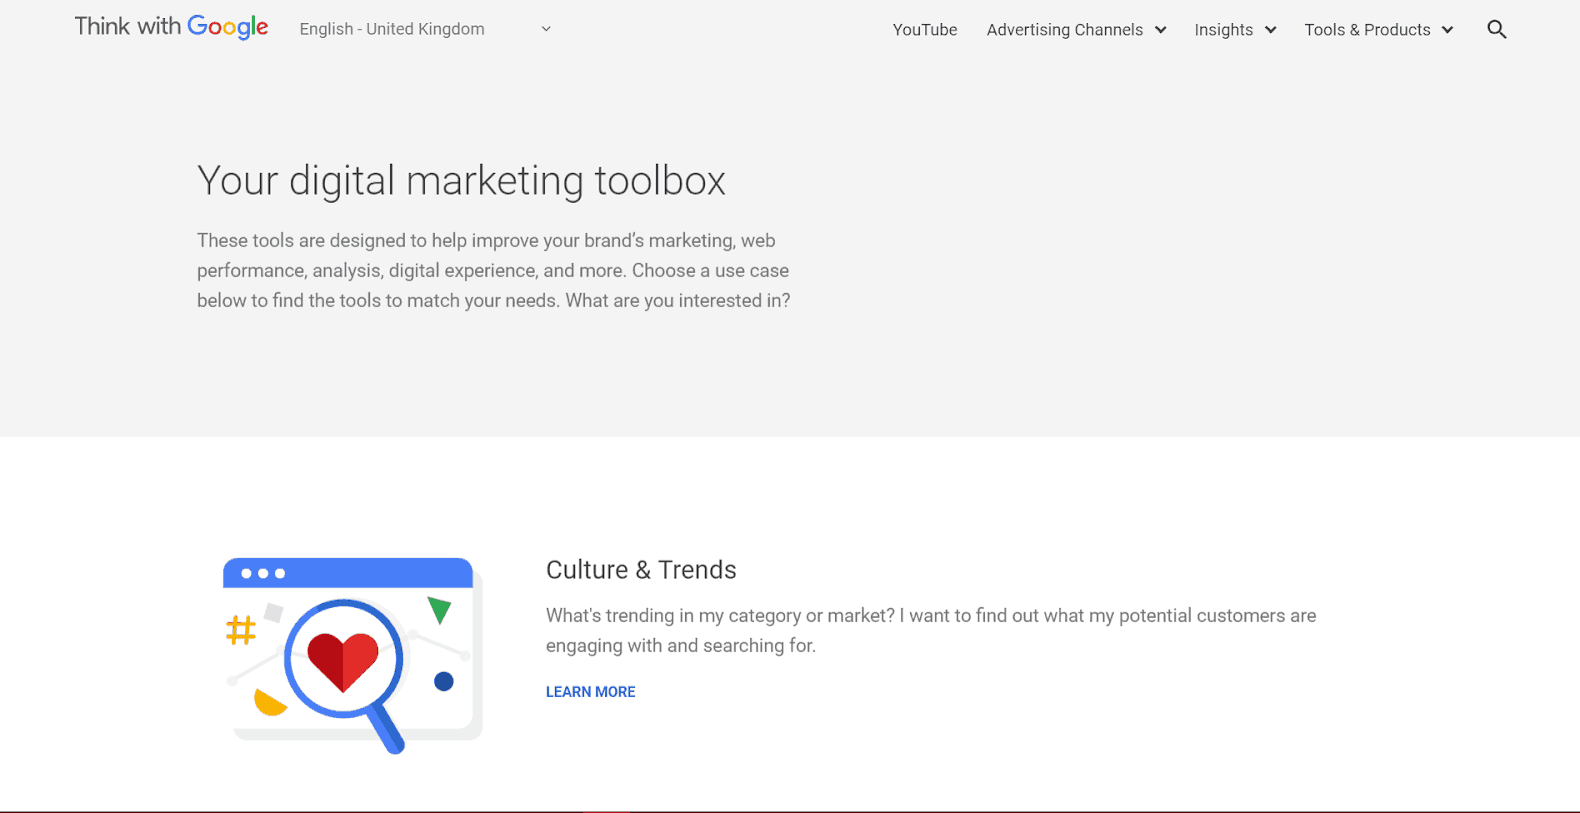The image size is (1580, 813).
Task: Open the Insights nav item
Action: coord(1223,30)
